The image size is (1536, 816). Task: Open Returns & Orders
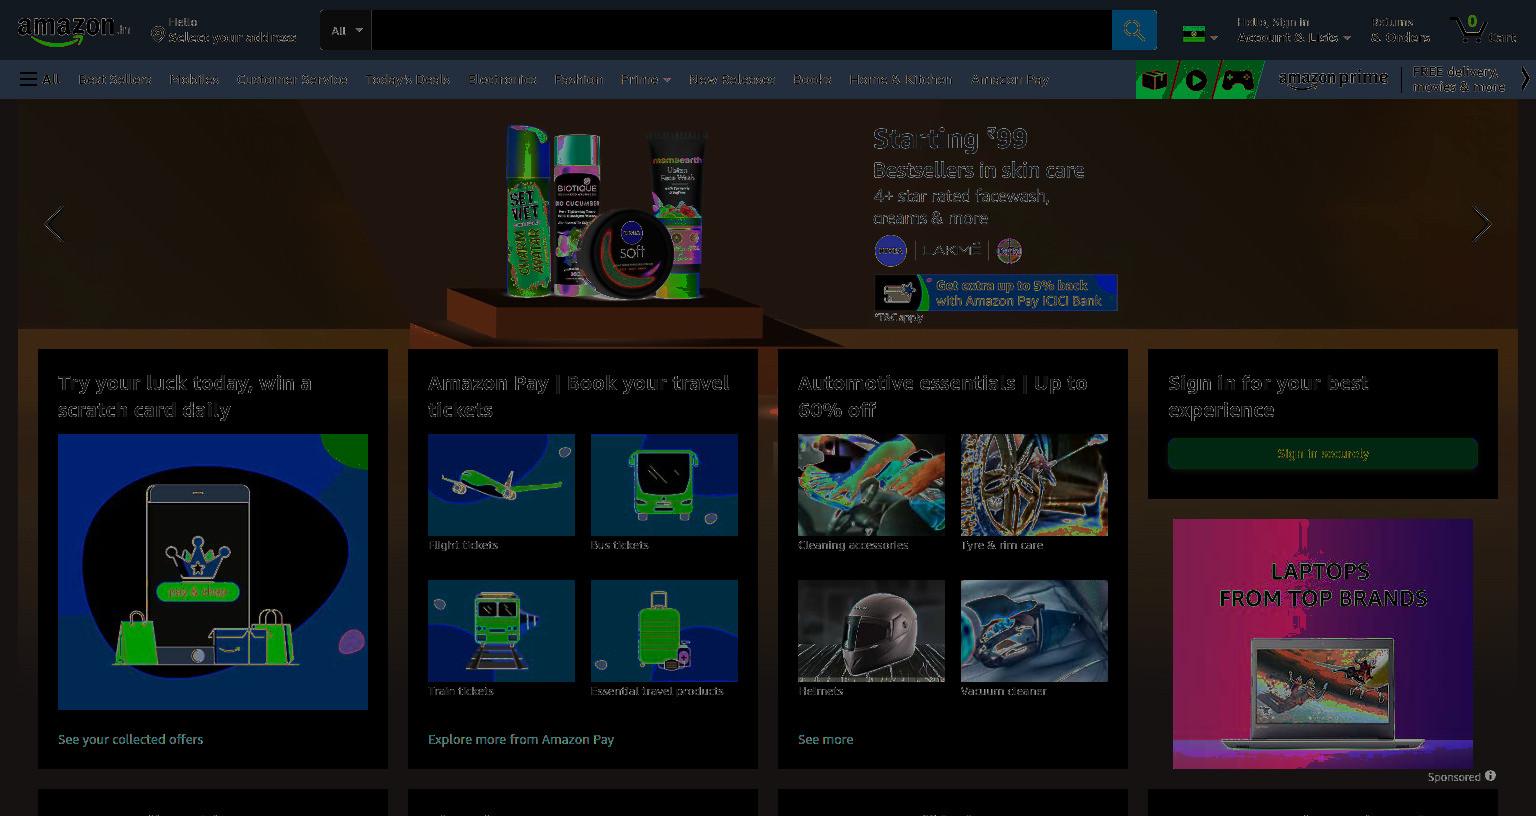[x=1400, y=30]
